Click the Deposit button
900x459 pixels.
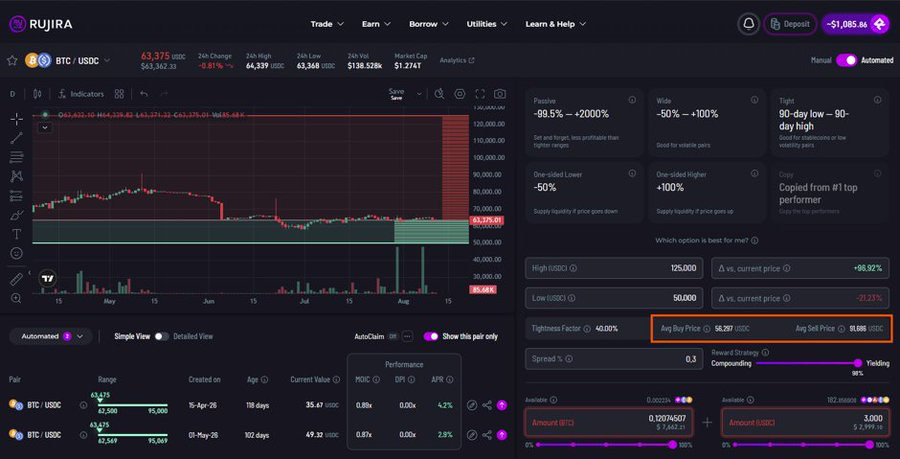tap(790, 24)
